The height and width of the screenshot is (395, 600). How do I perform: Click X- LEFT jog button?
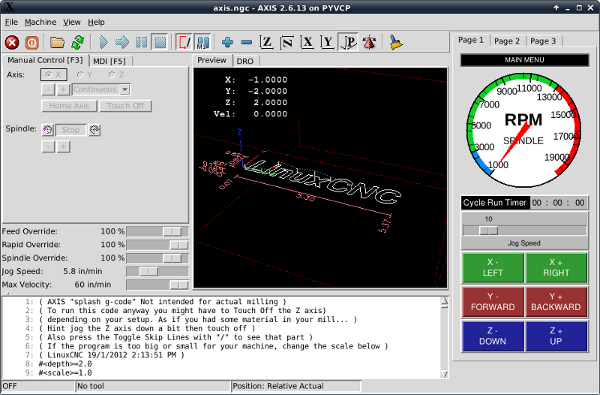coord(493,268)
